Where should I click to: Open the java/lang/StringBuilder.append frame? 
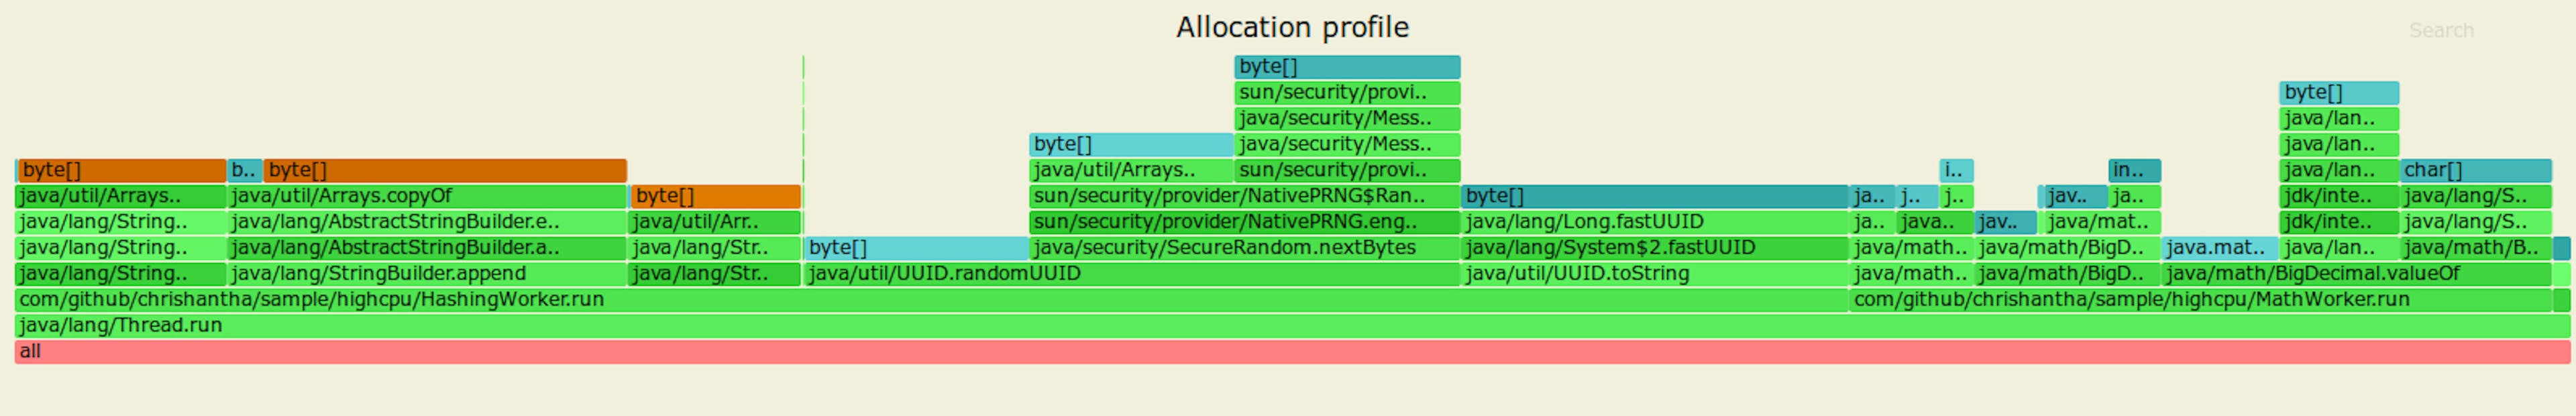pos(426,273)
